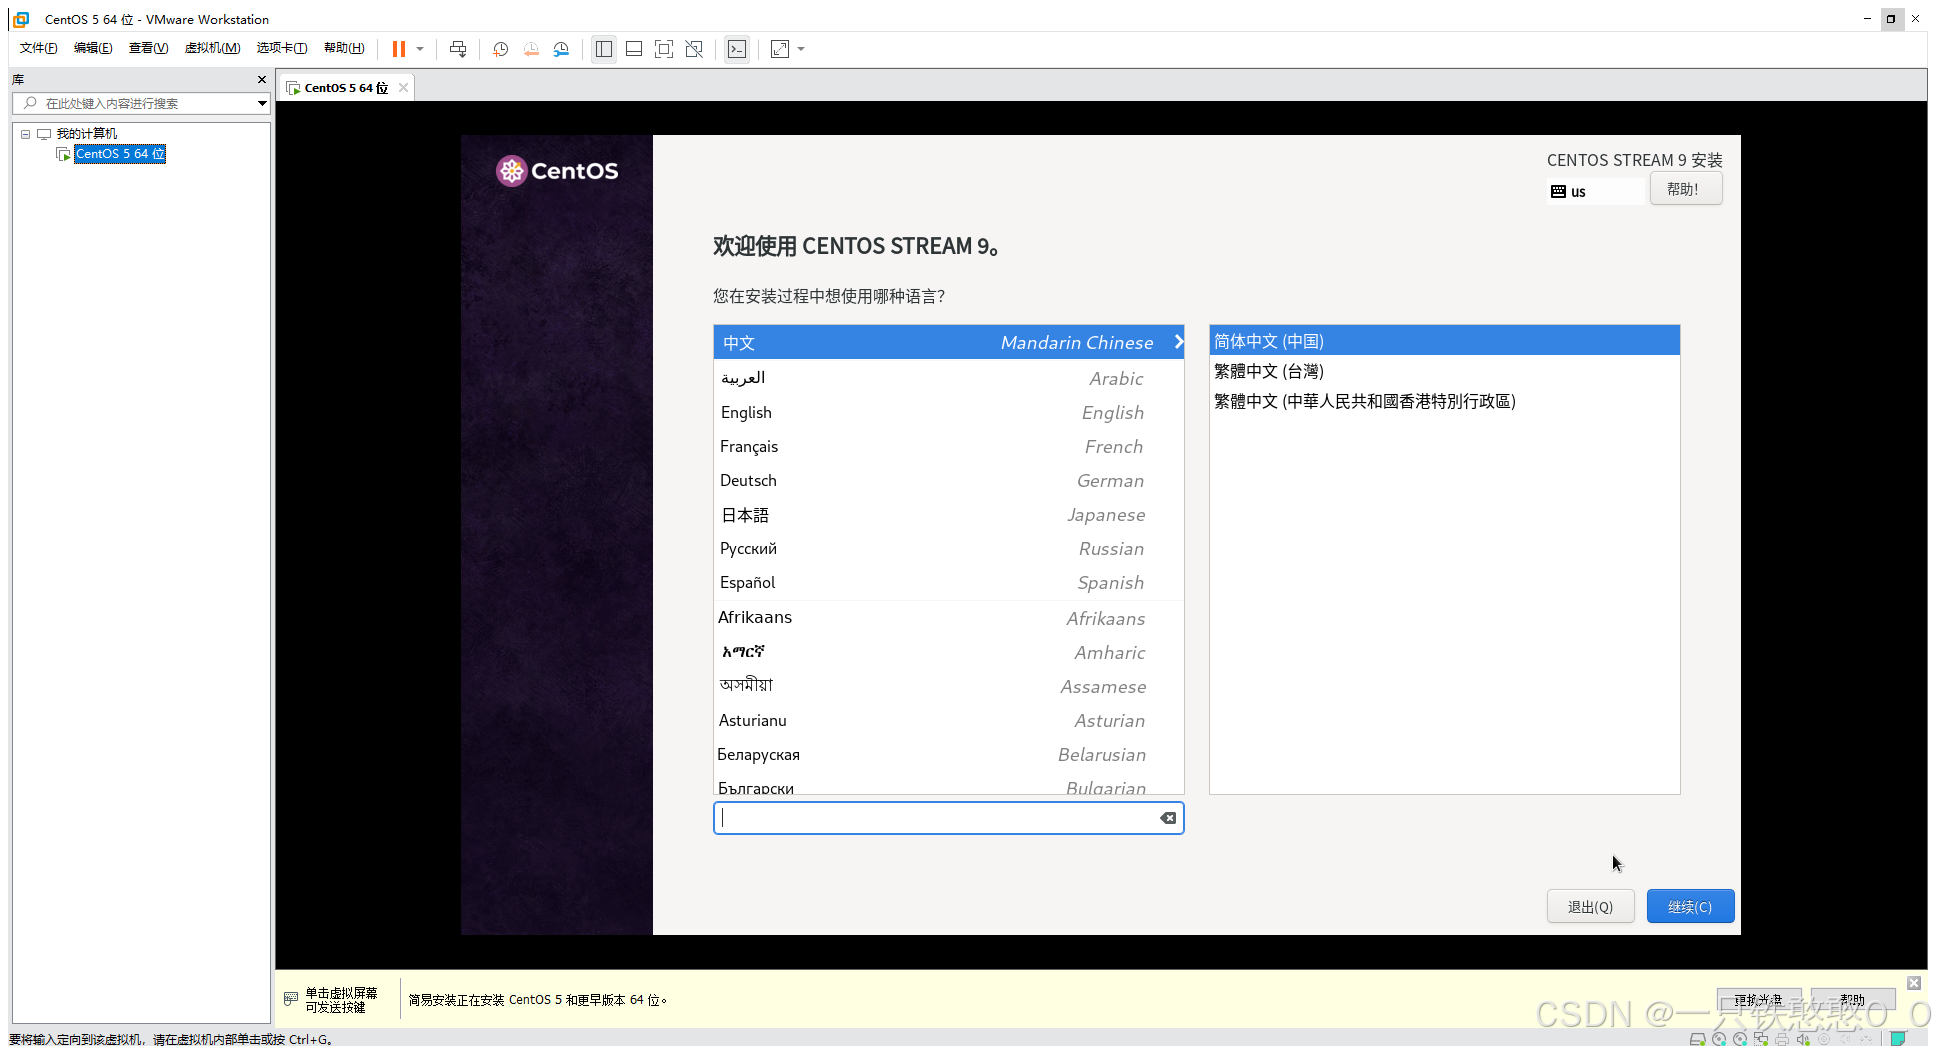Click the keyboard hint icon in notification bar
This screenshot has width=1936, height=1046.
pos(291,999)
